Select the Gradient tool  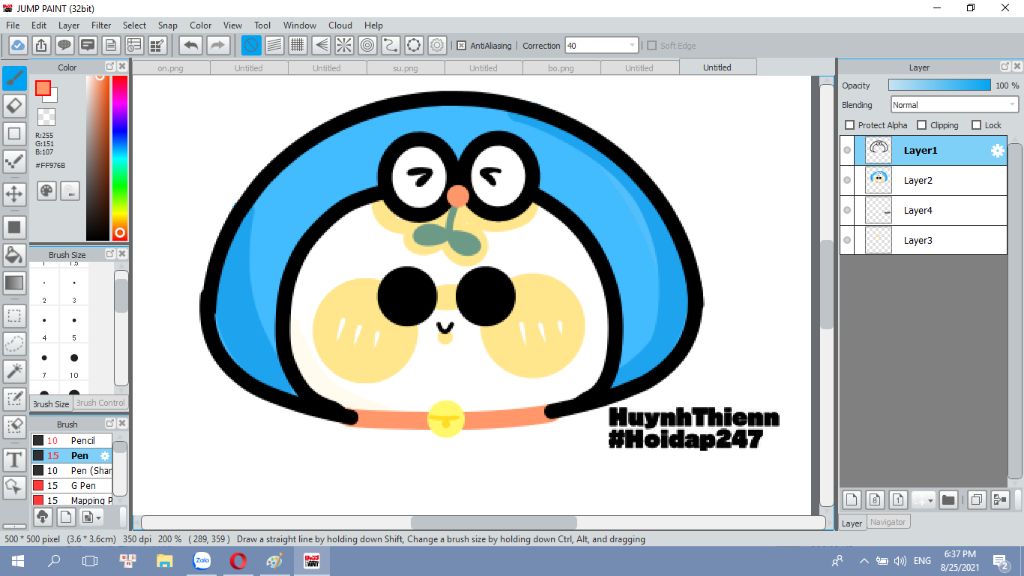coord(14,283)
